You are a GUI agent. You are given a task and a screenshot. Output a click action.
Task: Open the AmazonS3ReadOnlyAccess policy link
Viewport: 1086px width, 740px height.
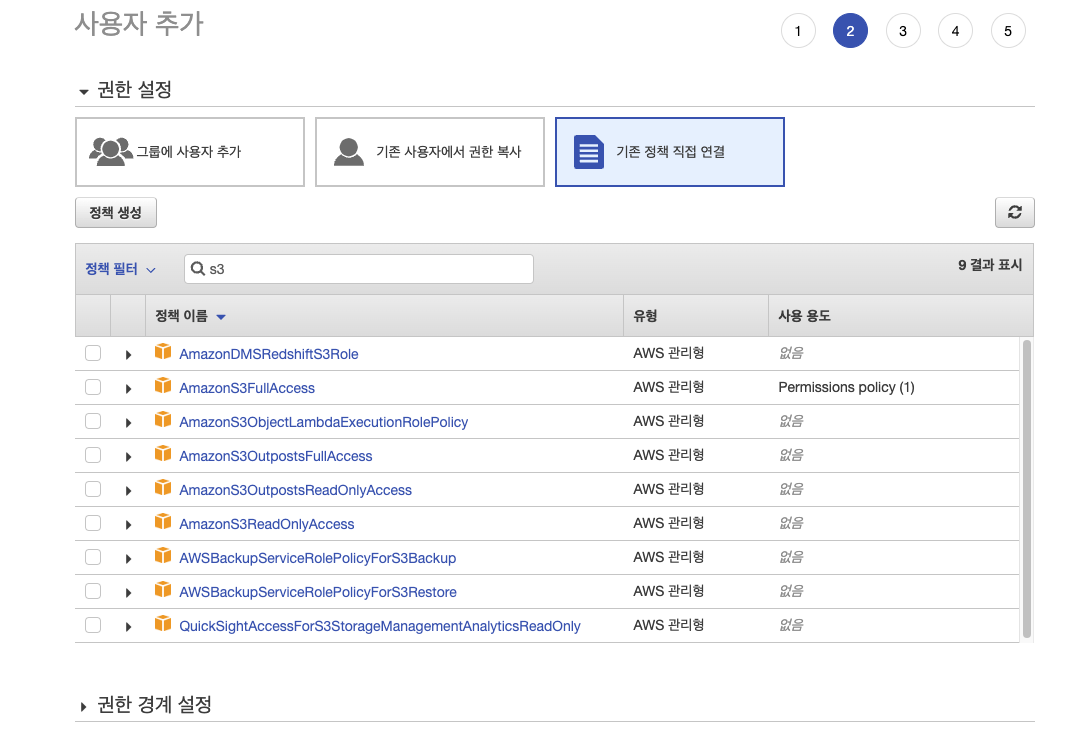click(267, 524)
